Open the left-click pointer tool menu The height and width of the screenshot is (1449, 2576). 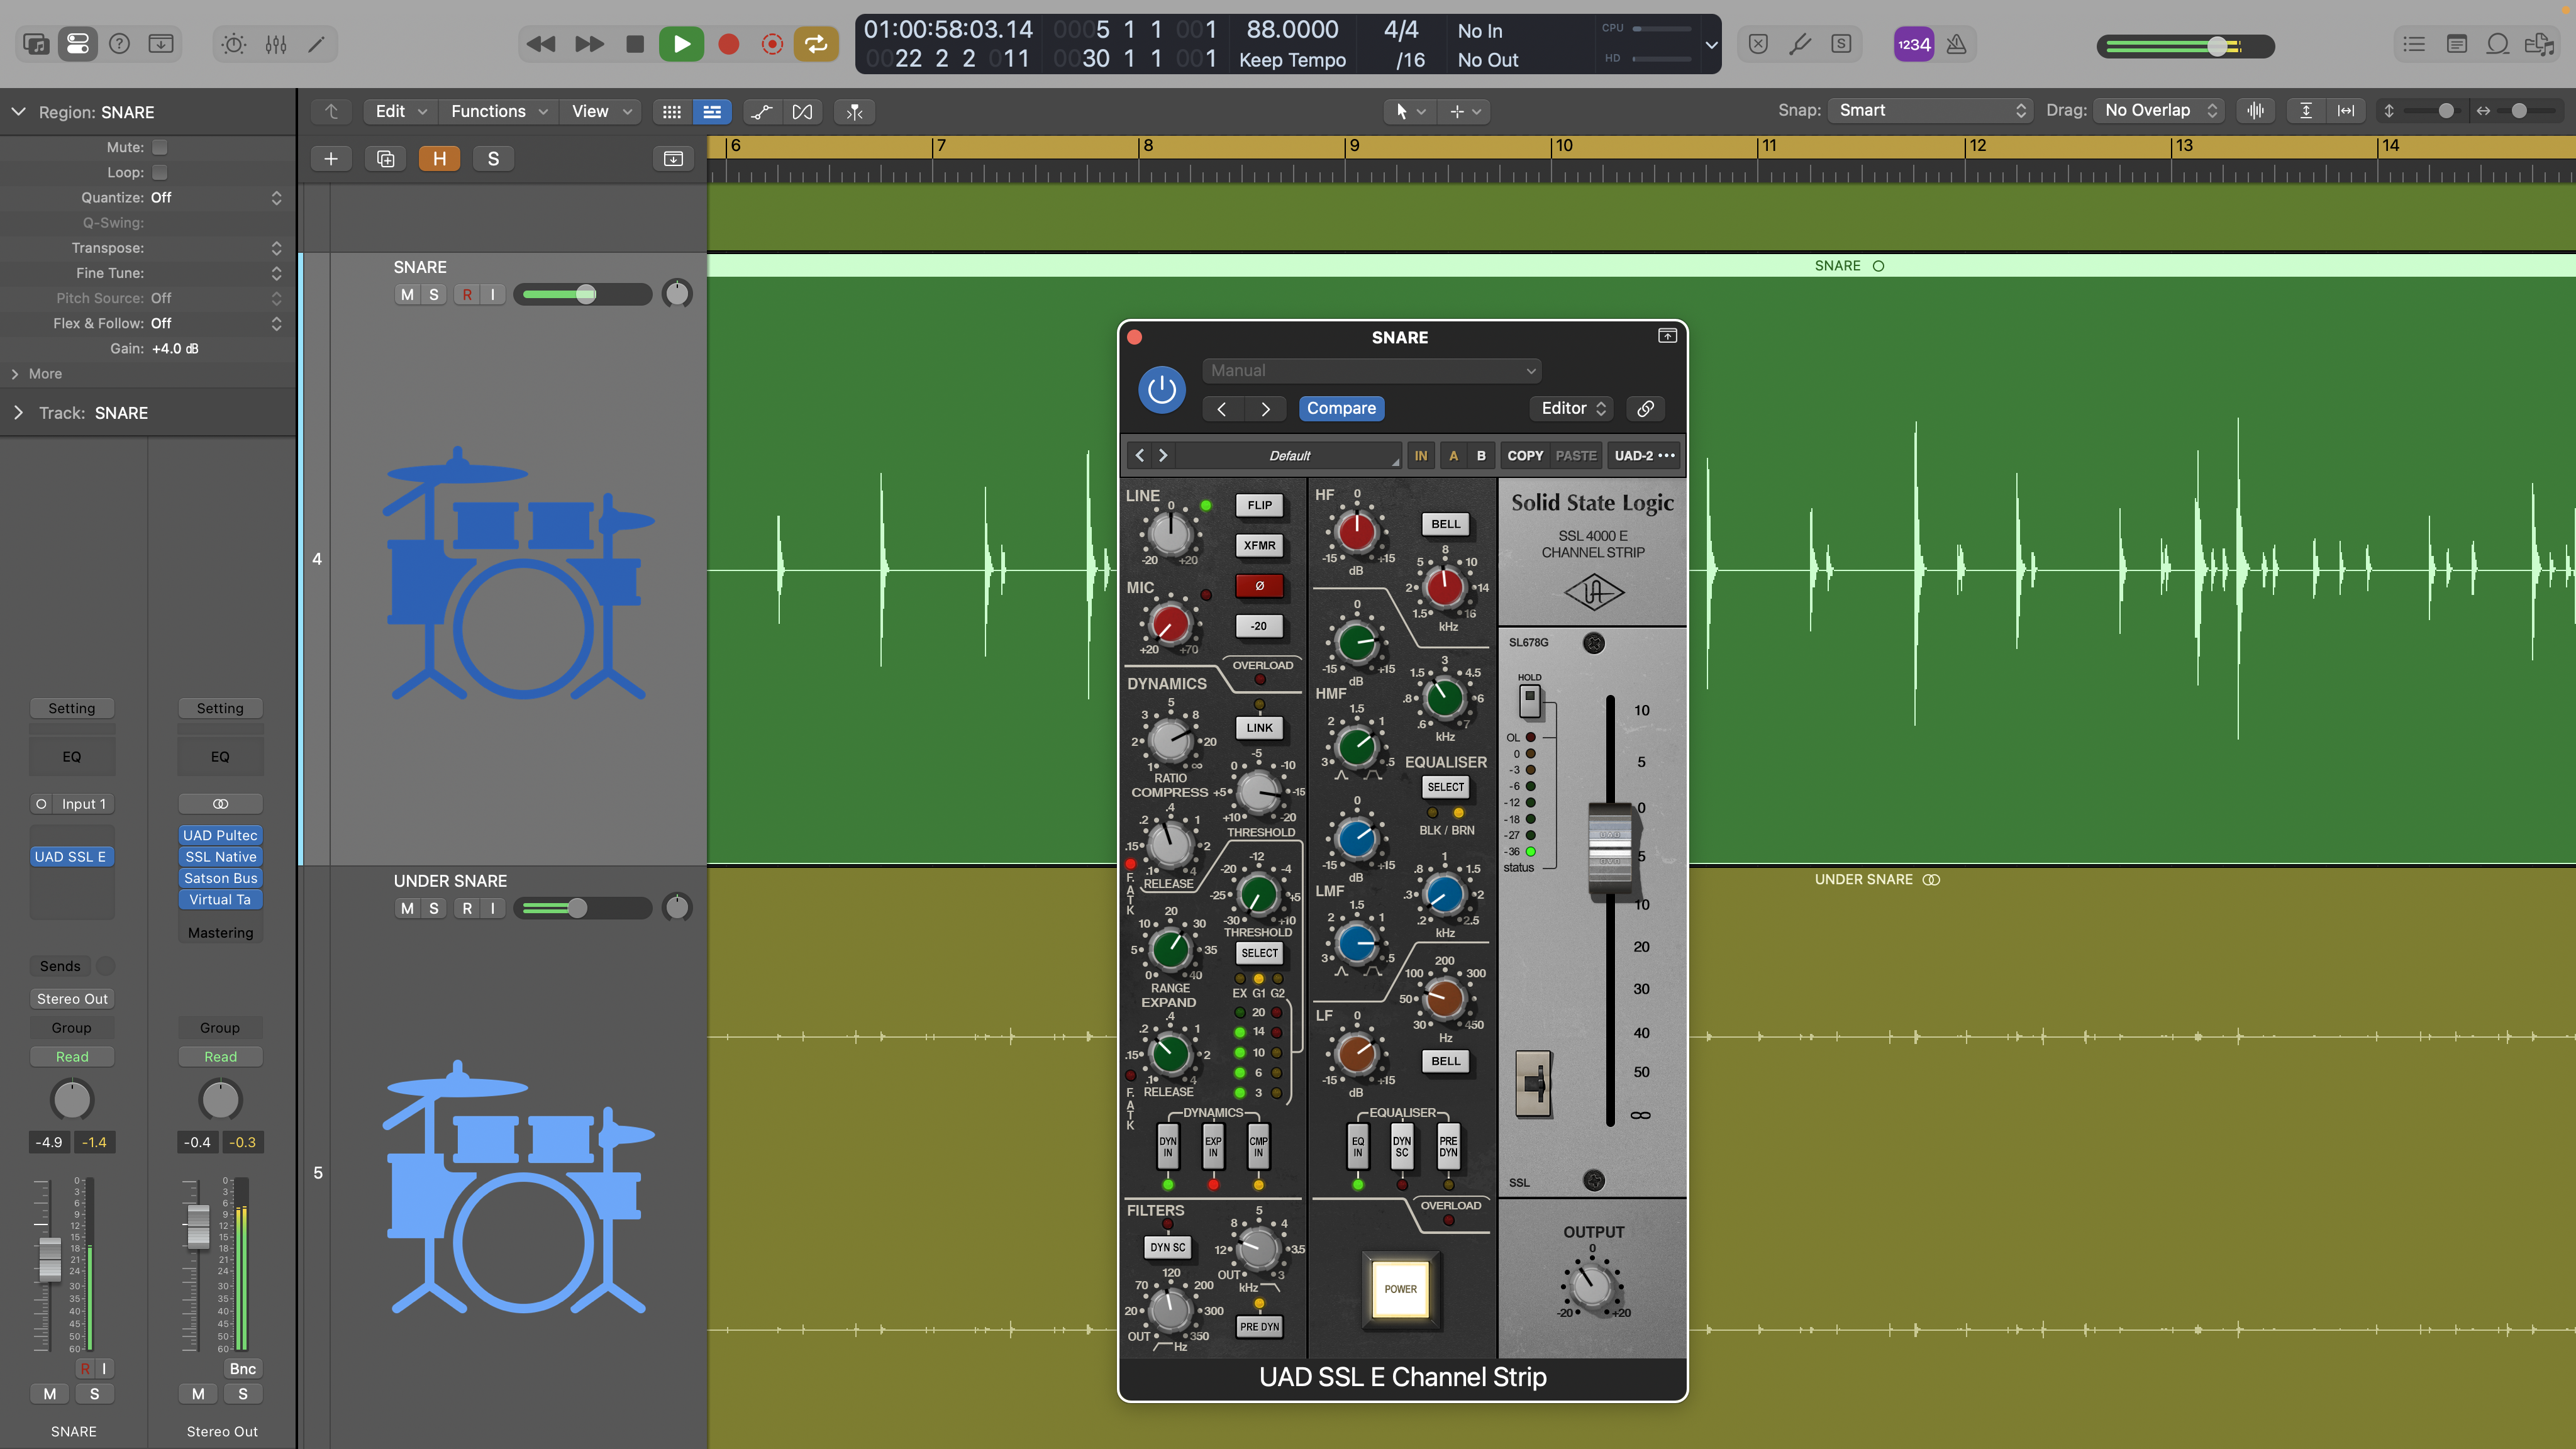point(1409,112)
